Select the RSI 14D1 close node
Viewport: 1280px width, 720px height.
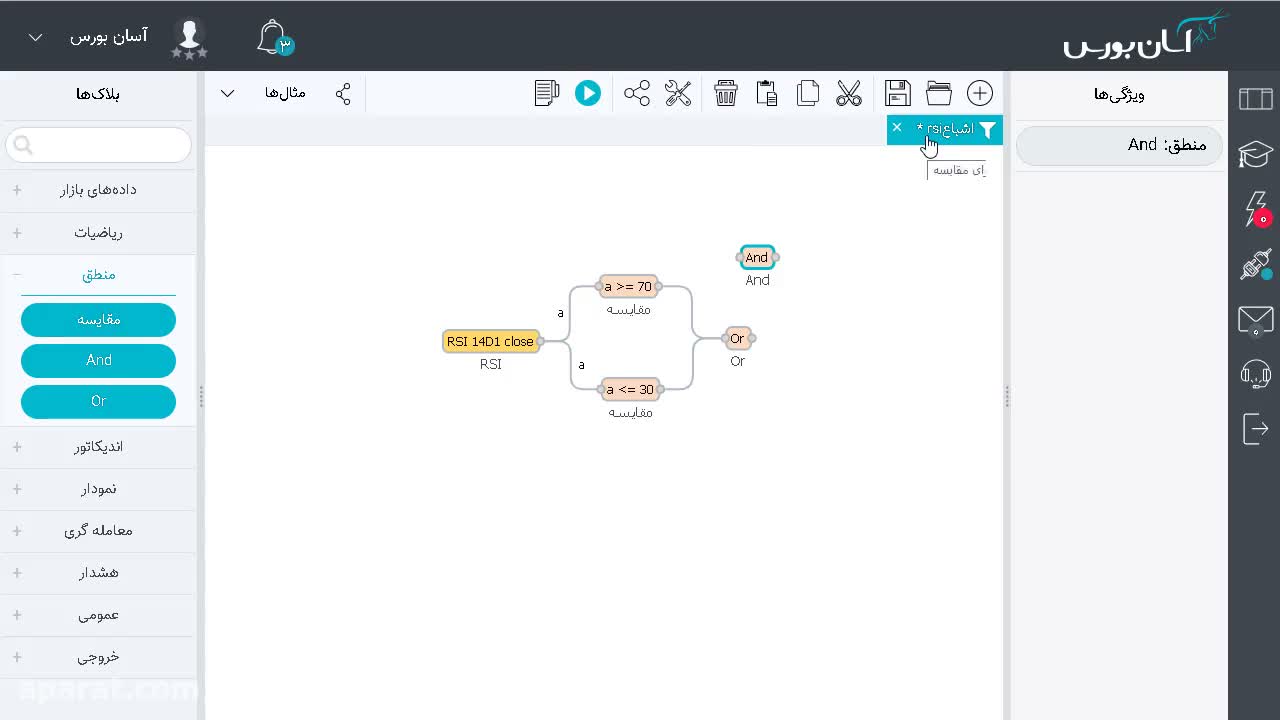click(491, 341)
